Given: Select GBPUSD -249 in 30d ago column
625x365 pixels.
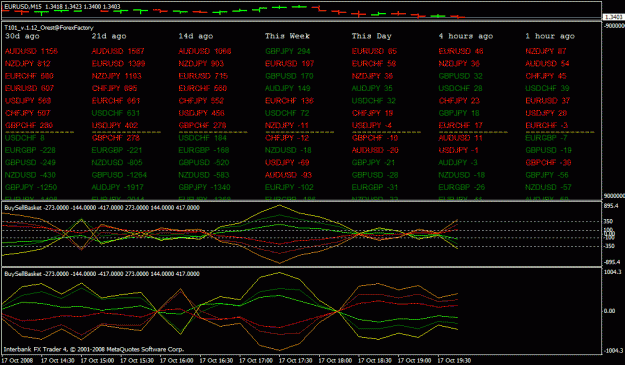Looking at the screenshot, I should (x=30, y=163).
